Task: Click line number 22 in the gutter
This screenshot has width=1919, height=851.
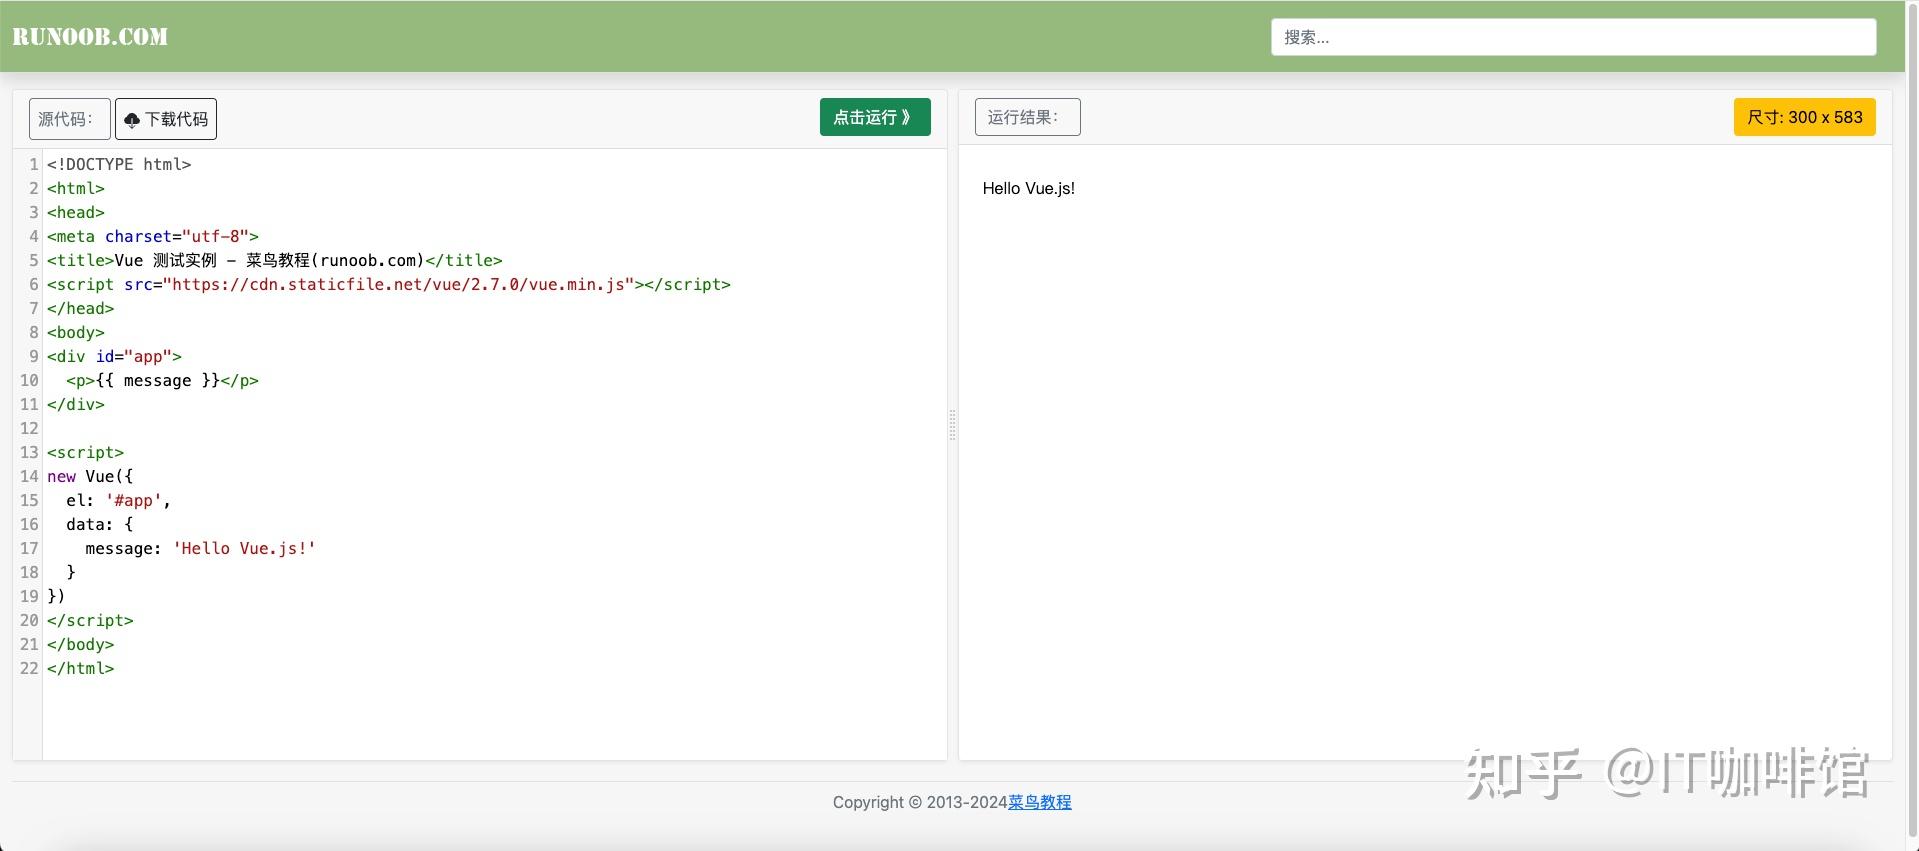Action: 29,668
